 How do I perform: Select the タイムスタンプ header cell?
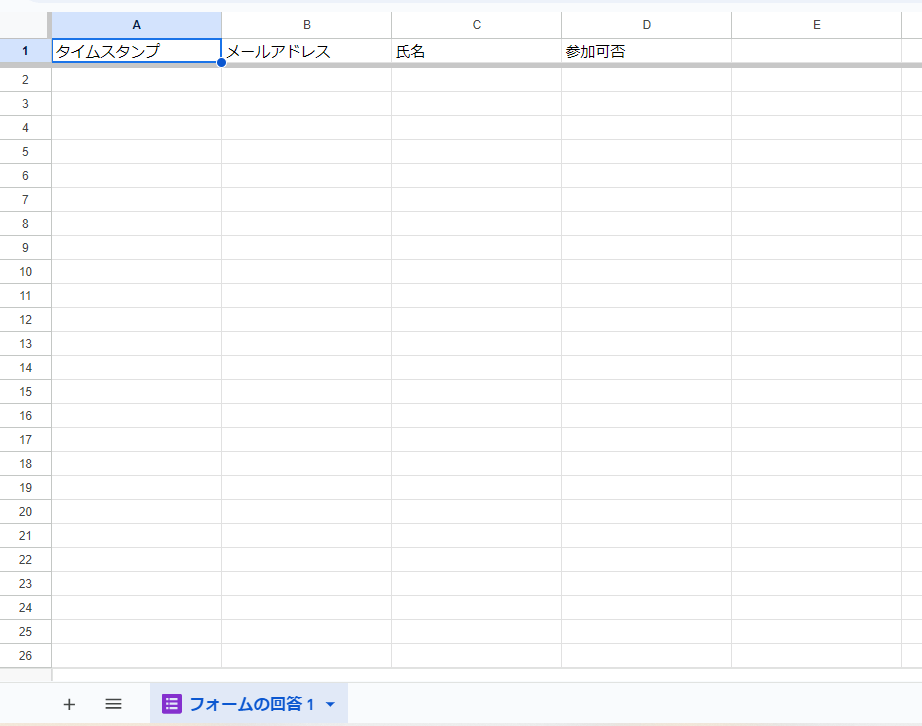click(x=136, y=51)
